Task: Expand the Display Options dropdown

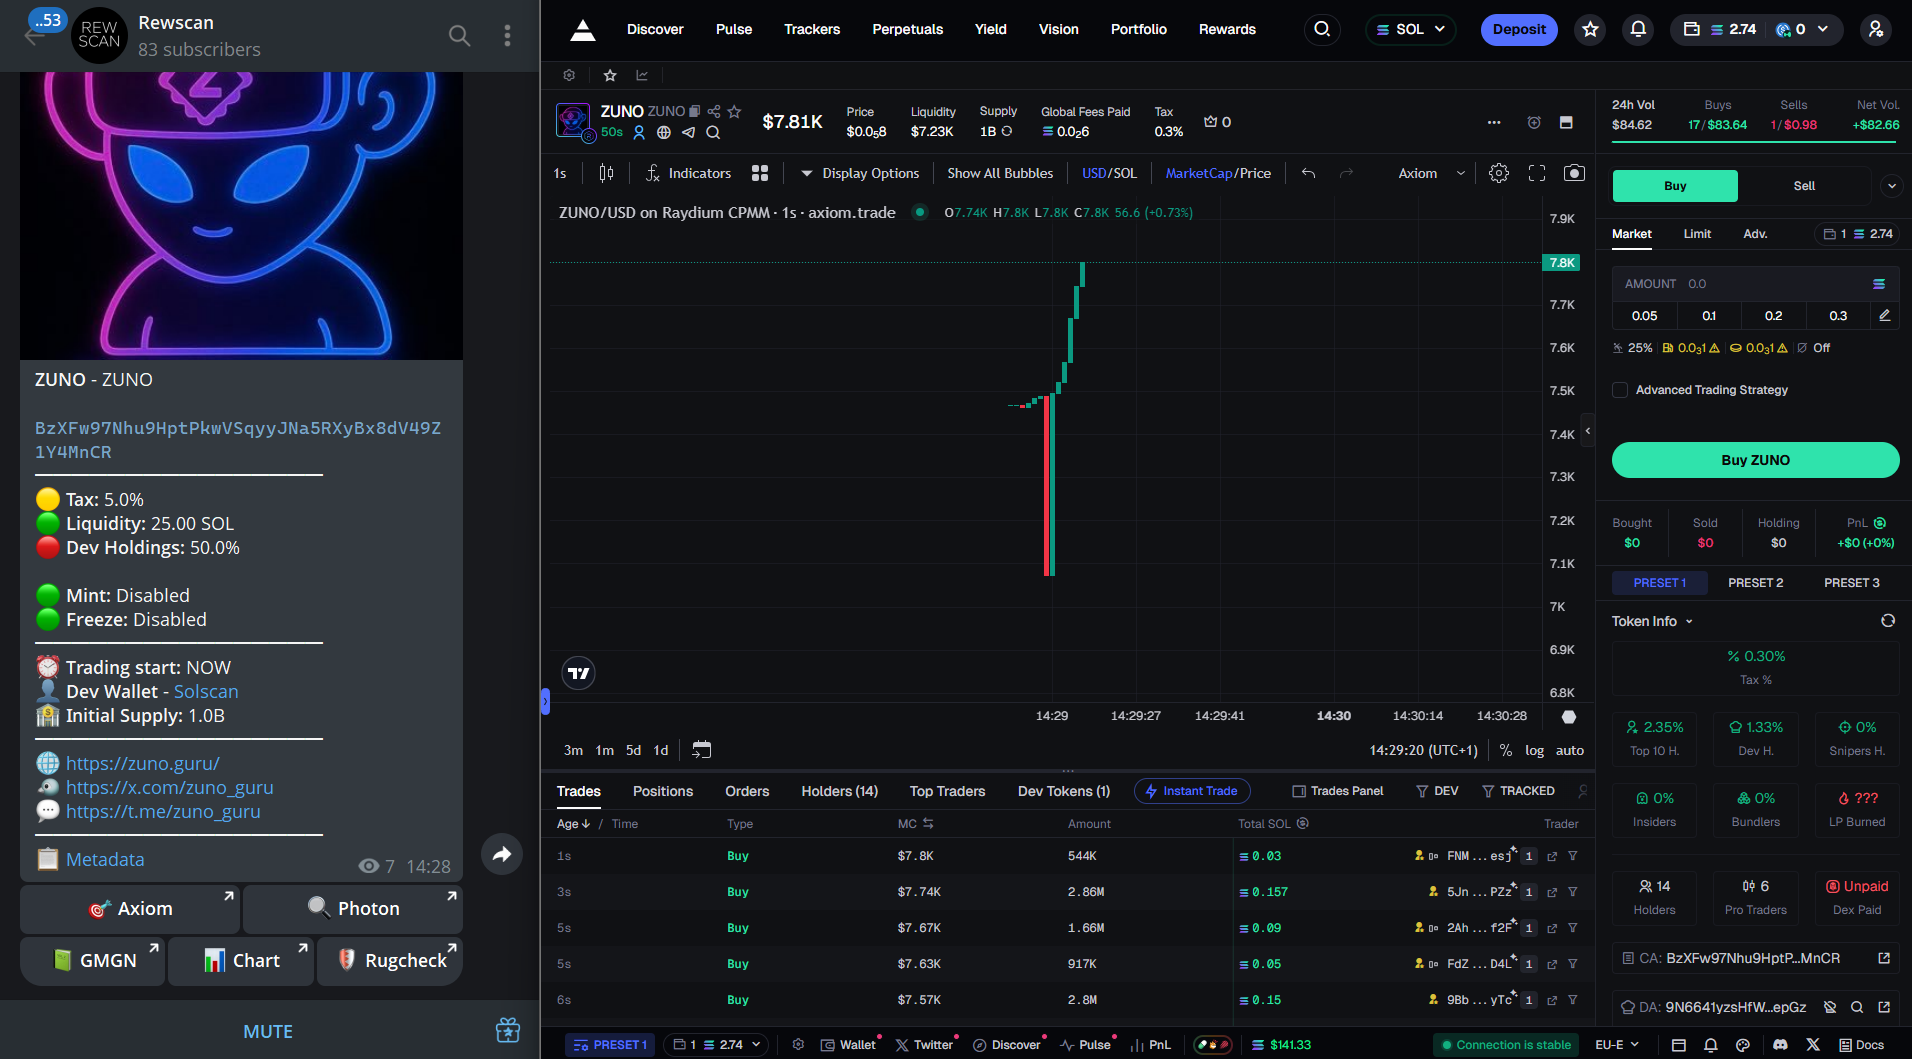Action: (859, 172)
